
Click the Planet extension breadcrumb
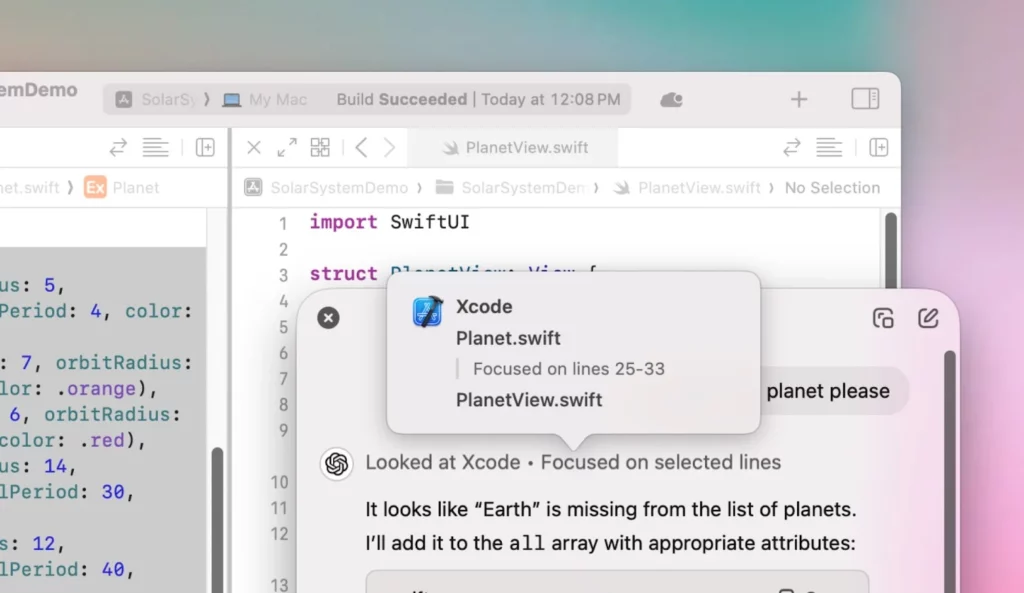tap(122, 188)
